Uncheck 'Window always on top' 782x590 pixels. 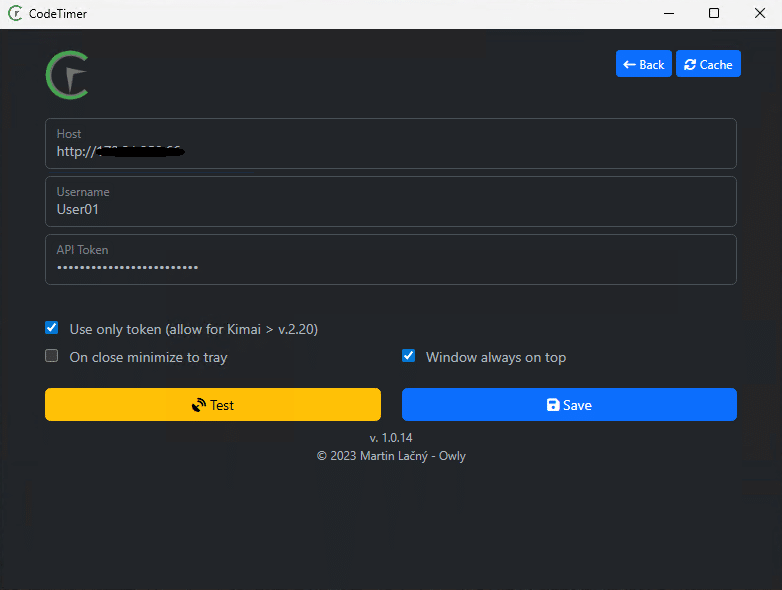click(x=408, y=356)
